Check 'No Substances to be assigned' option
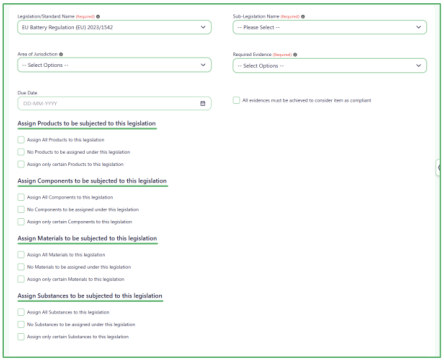Screen dimensions: 444x361 21,324
